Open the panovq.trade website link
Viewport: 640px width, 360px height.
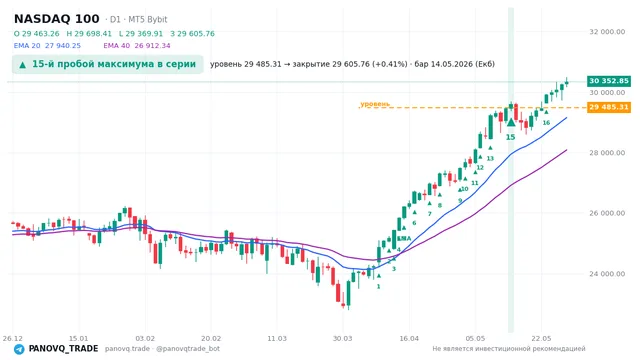[x=127, y=349]
